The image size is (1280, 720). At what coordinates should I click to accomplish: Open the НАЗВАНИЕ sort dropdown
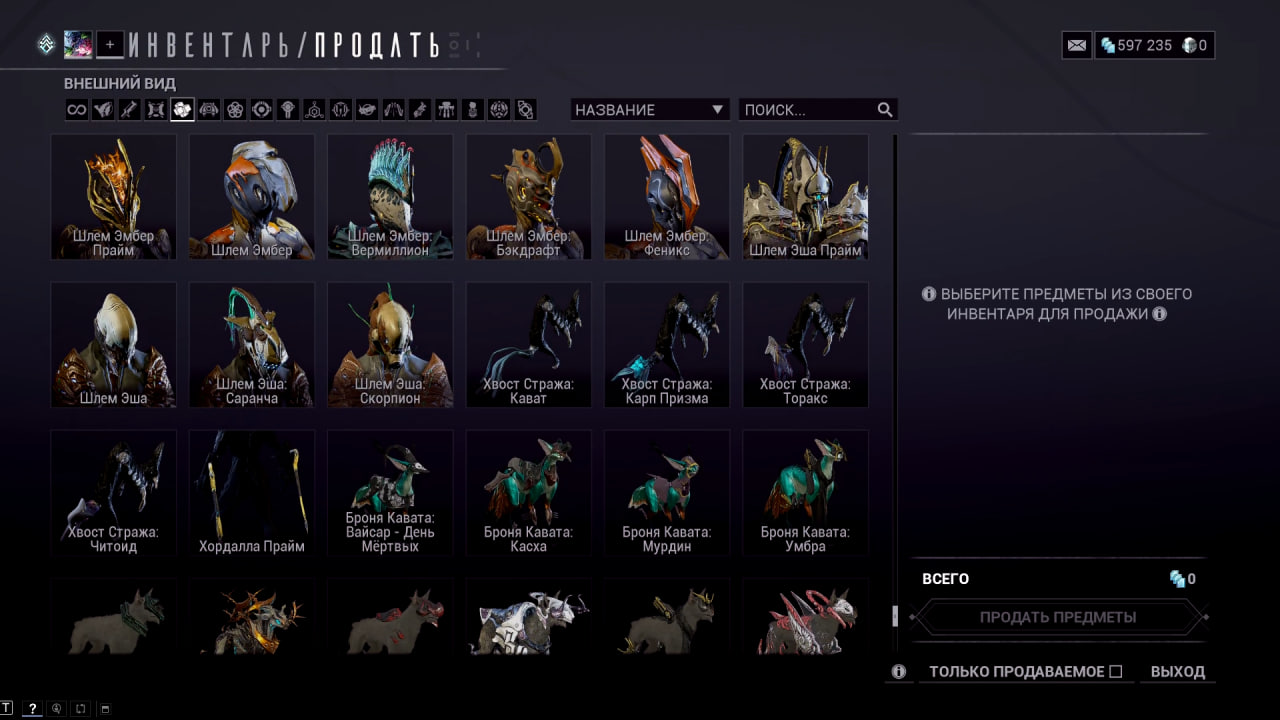[650, 110]
